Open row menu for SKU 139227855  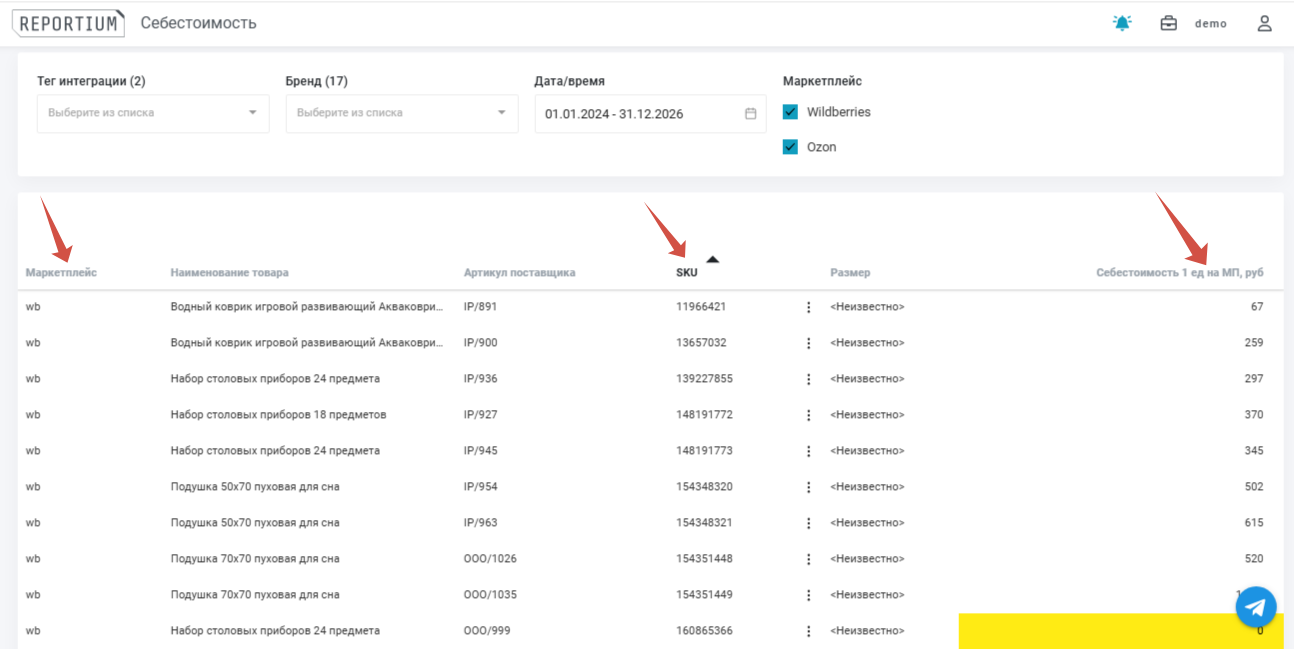(x=809, y=379)
